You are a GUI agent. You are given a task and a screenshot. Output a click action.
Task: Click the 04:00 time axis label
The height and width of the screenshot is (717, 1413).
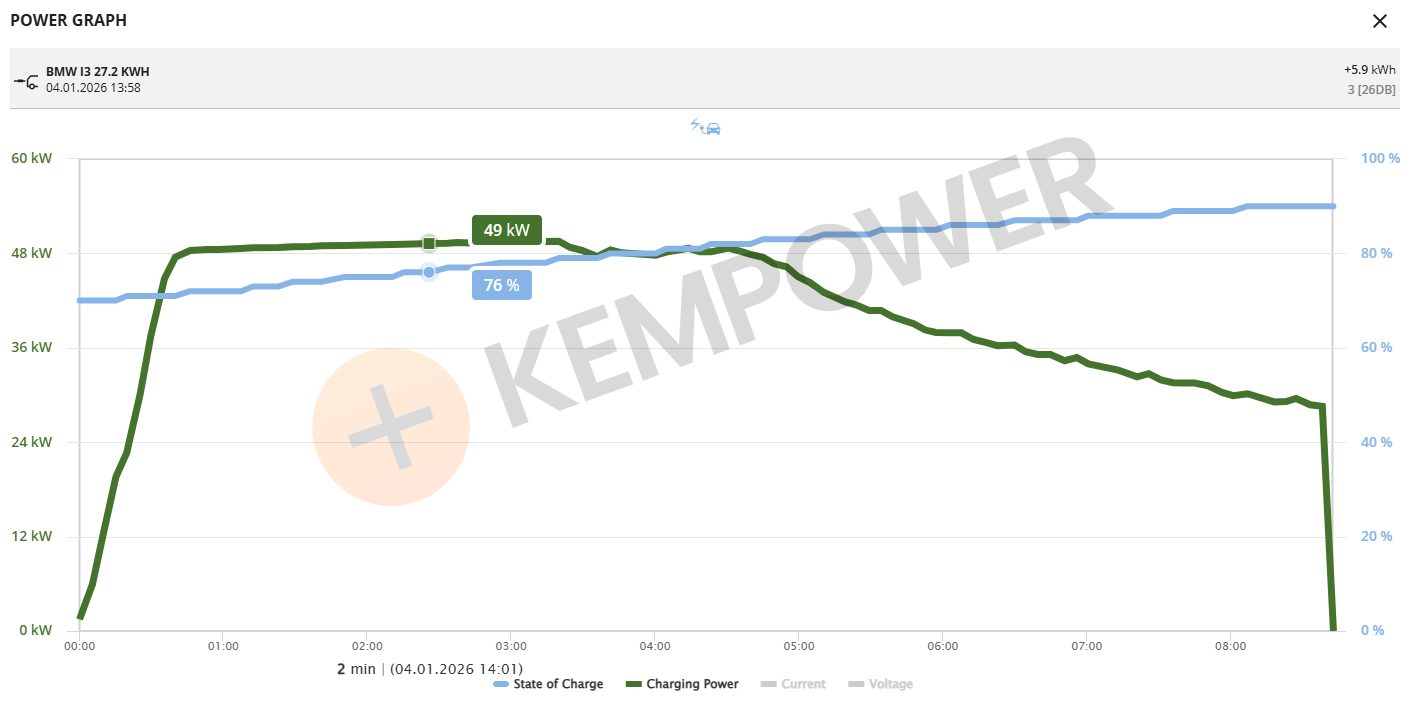[654, 646]
